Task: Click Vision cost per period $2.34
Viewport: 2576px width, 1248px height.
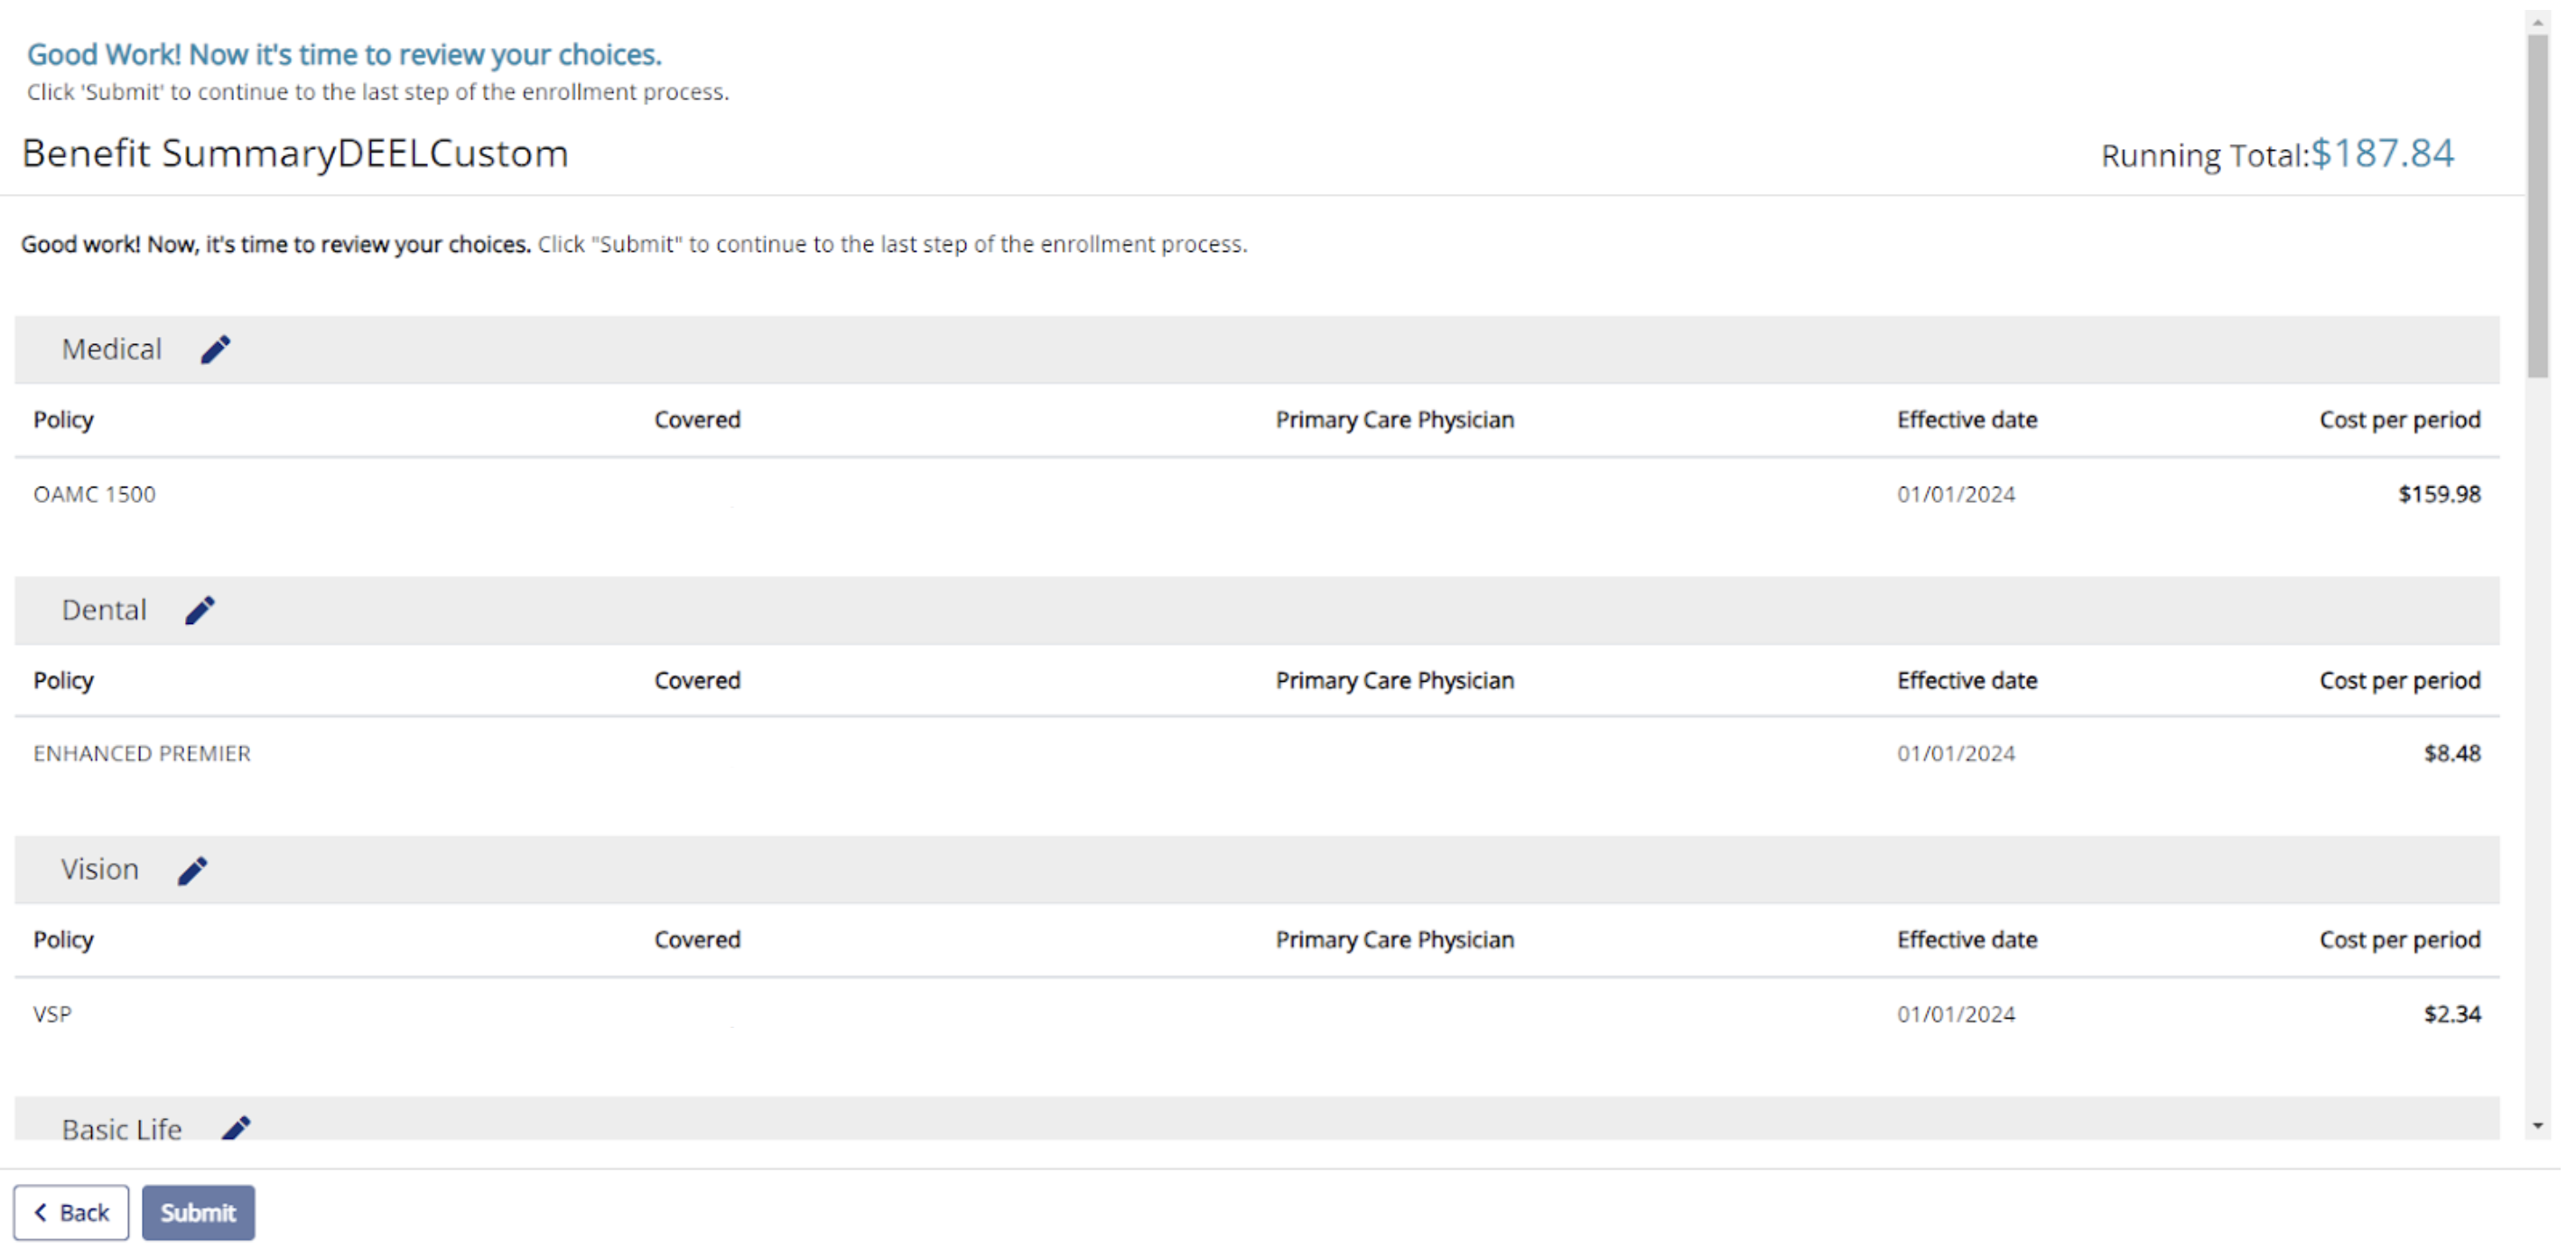Action: 2451,1013
